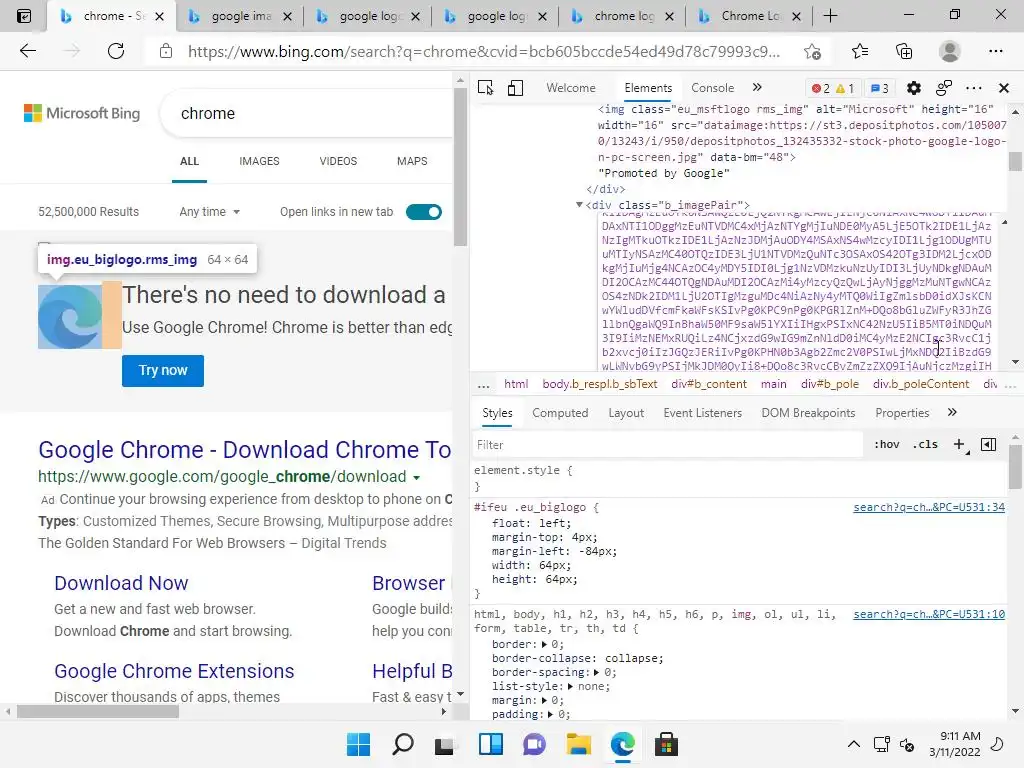Select the Bing IMAGES tab

point(259,161)
